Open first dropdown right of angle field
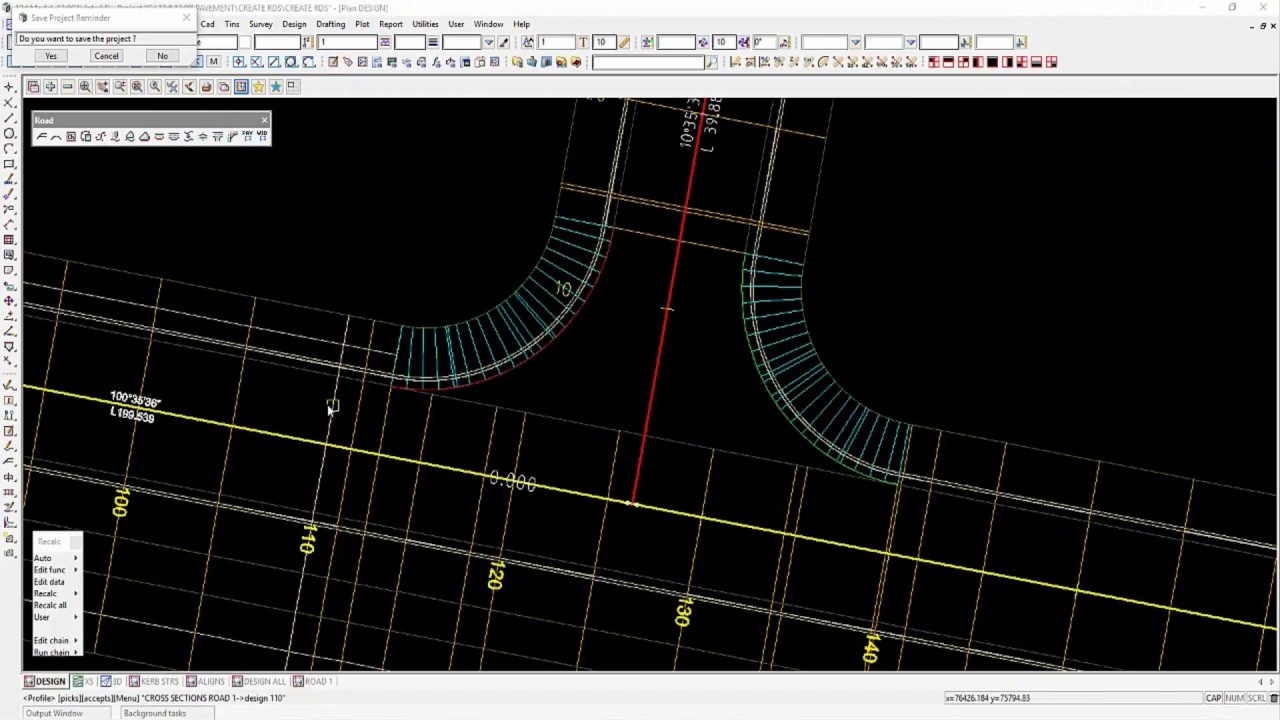 tap(855, 42)
